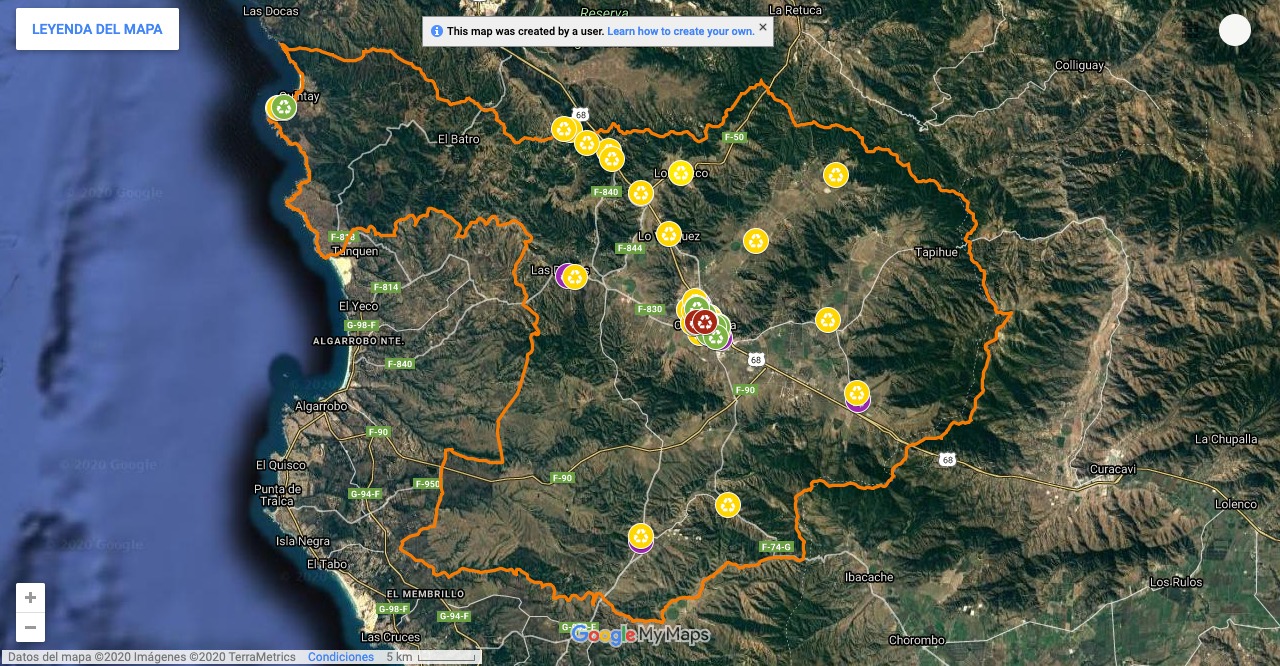Click the Google My Maps logo

(640, 635)
